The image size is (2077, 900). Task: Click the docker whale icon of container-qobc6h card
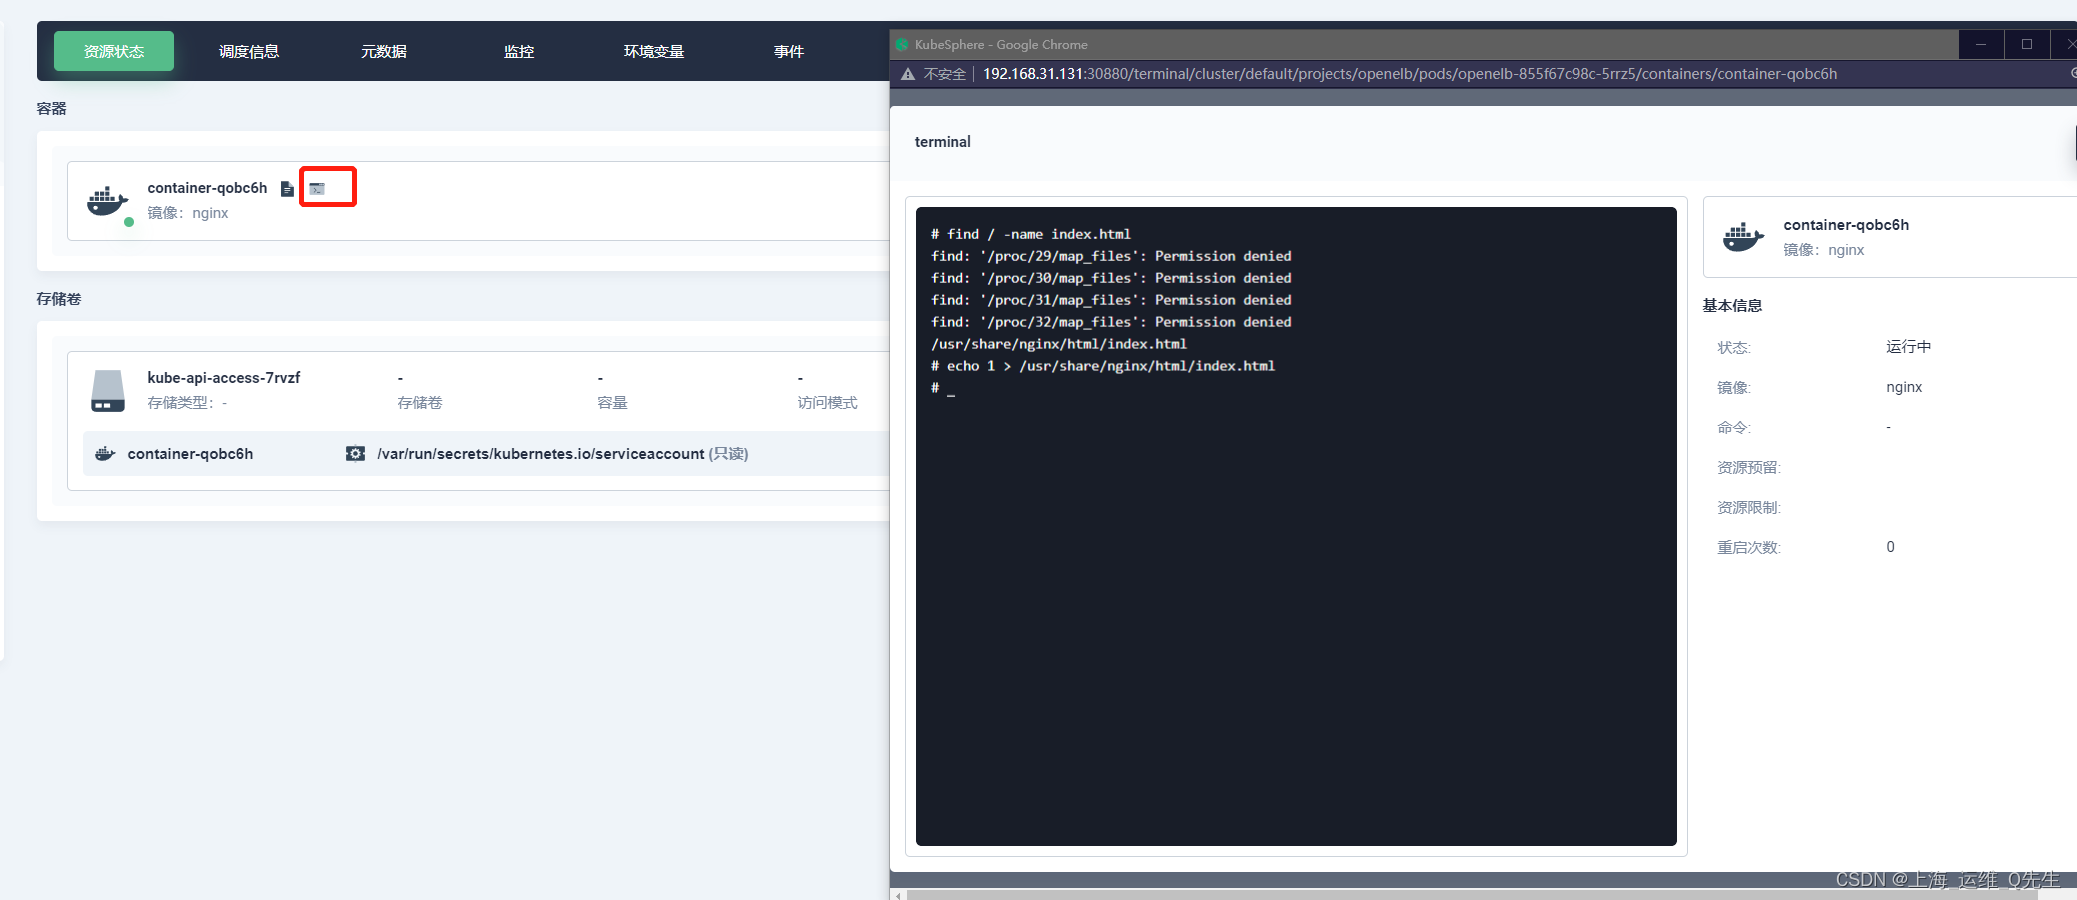[107, 200]
